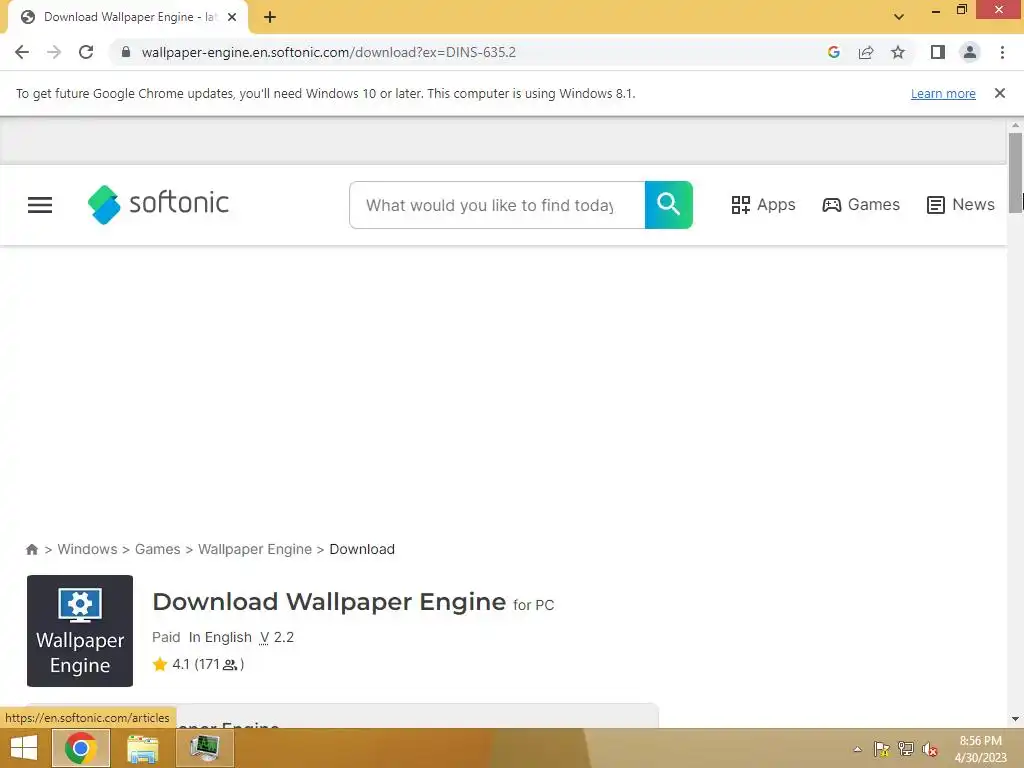Open File Explorer from taskbar
The image size is (1024, 768).
[x=142, y=748]
